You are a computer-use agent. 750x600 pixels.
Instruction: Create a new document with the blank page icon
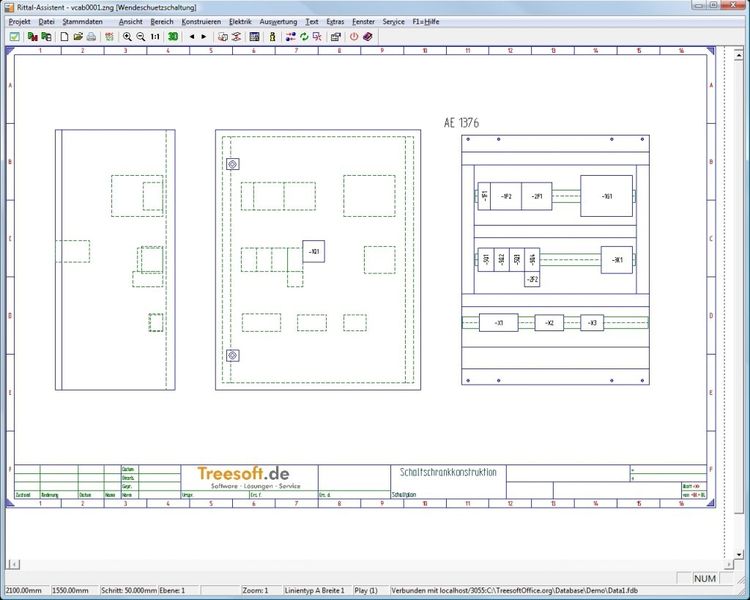pos(64,37)
